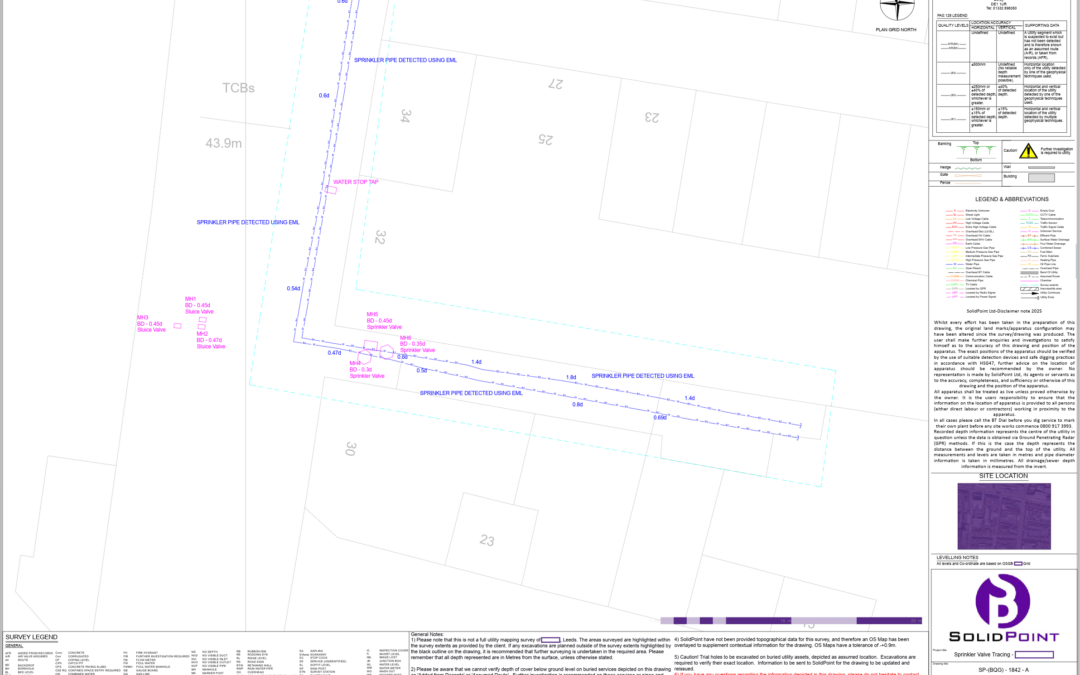Image resolution: width=1080 pixels, height=675 pixels.
Task: Click the 'MH3 BD - 0.45d Sluice Valve' label
Action: 152,324
